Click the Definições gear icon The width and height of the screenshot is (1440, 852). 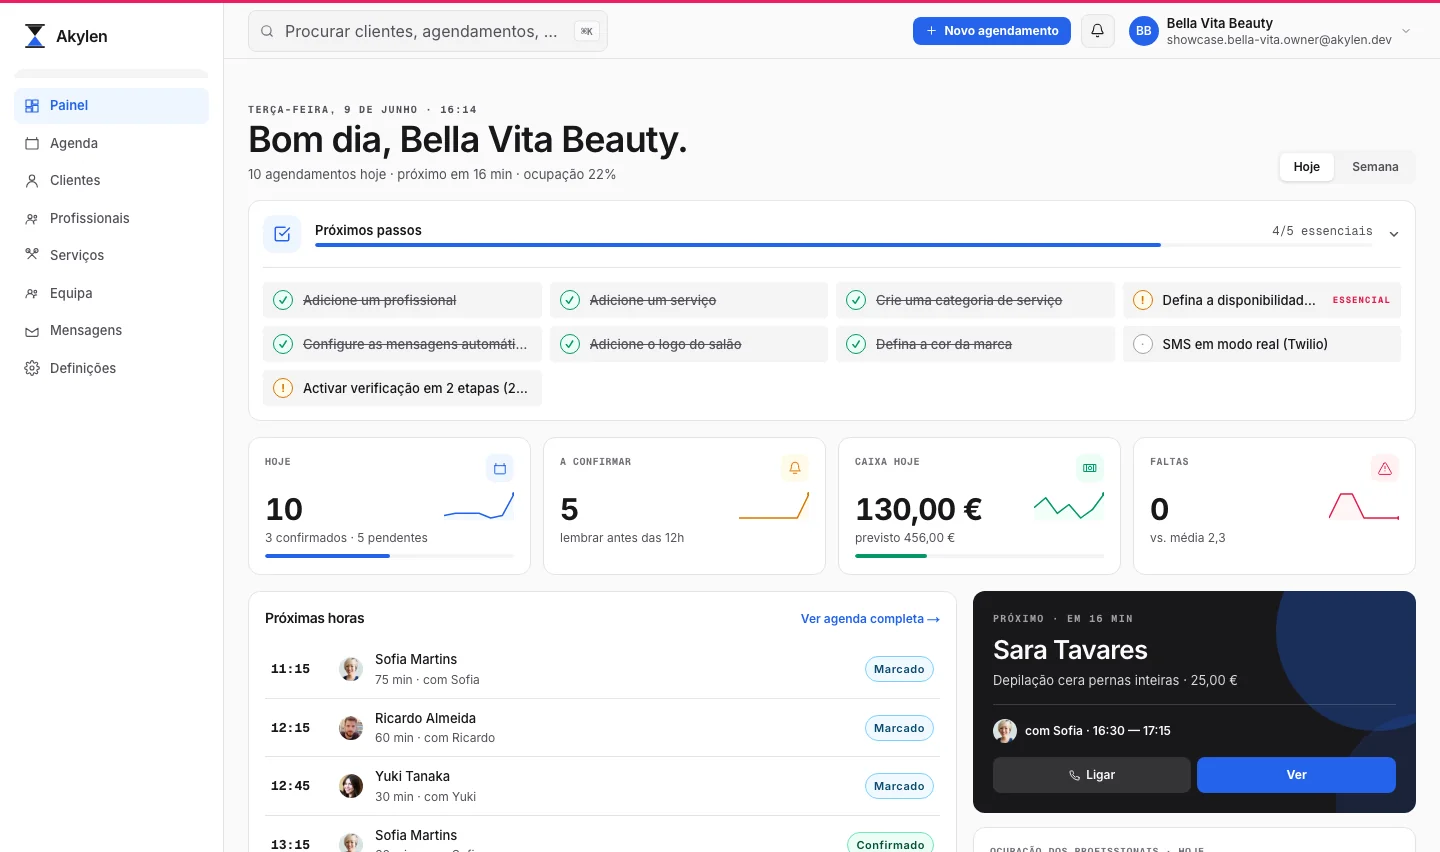click(x=32, y=368)
